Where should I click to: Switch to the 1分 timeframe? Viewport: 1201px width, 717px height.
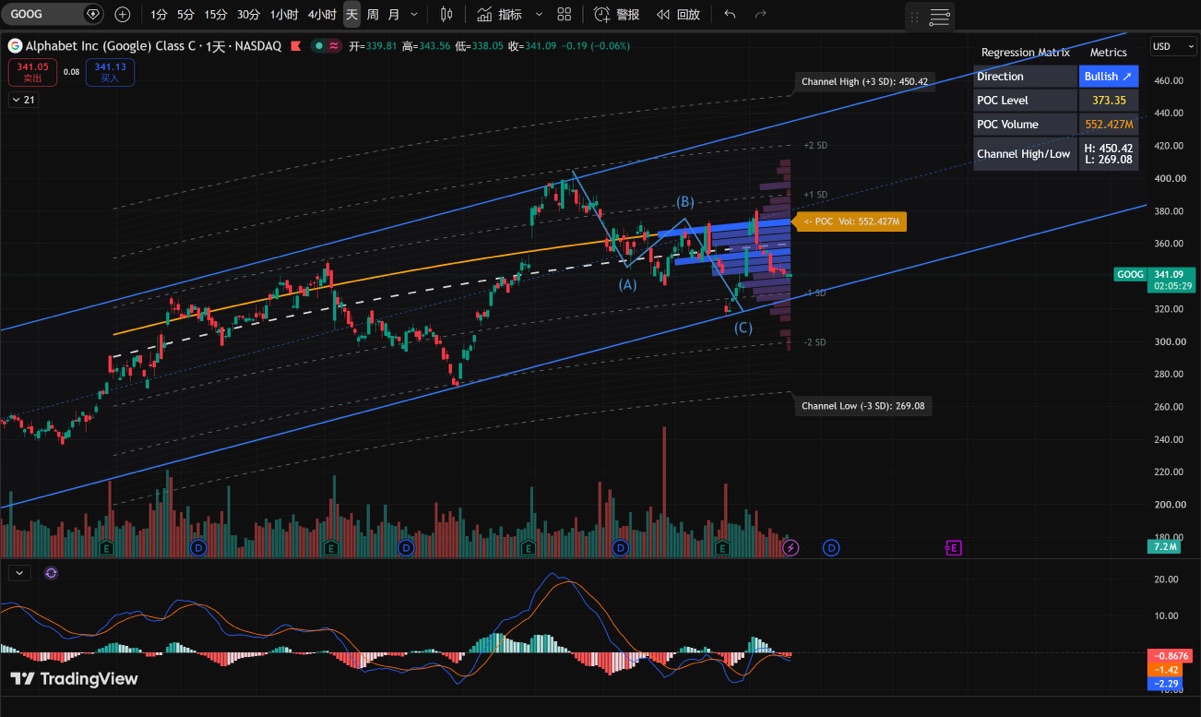(x=159, y=14)
